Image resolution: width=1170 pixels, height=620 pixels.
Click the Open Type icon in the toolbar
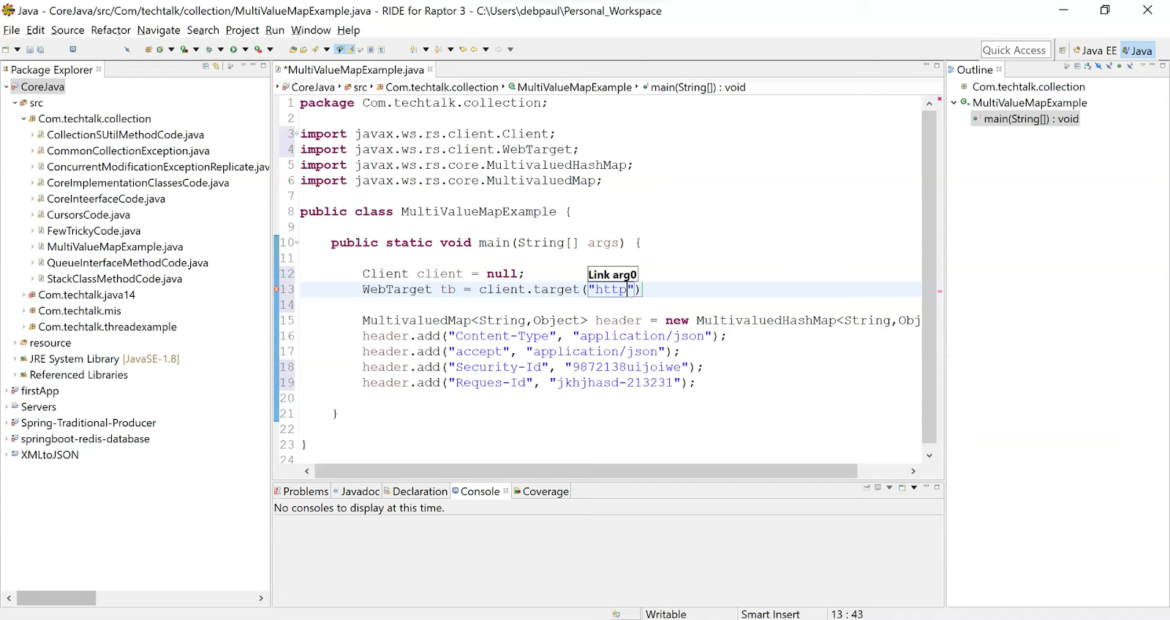point(293,49)
